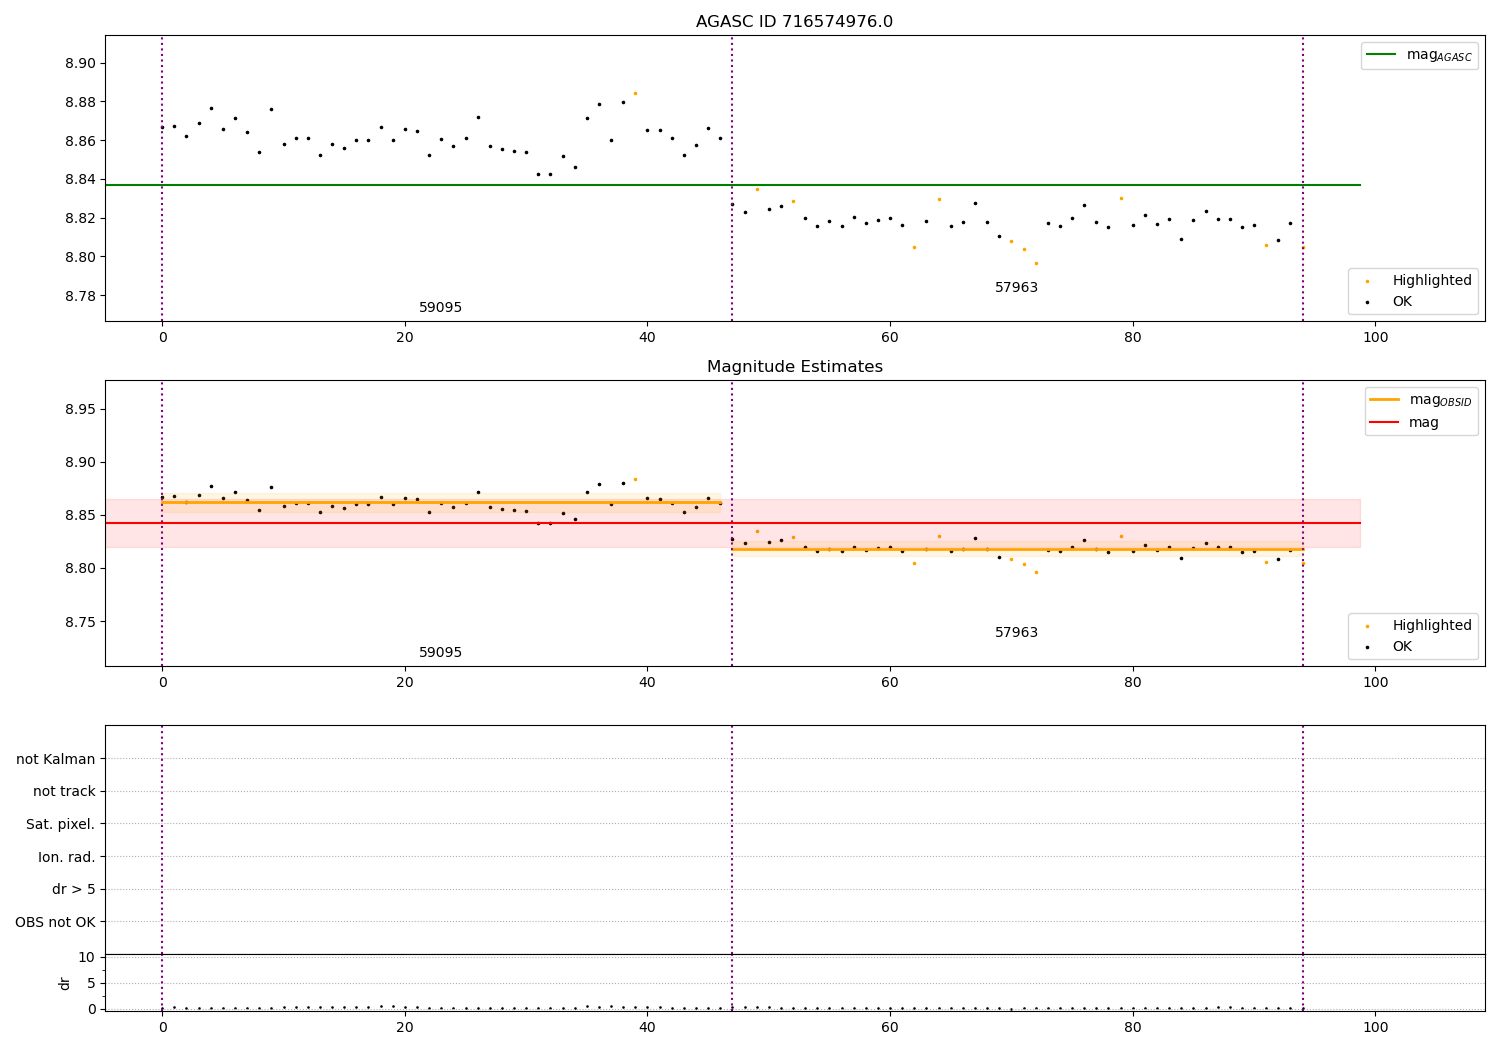Viewport: 1500px width, 1050px height.
Task: Click 'OK' legend entry in the Magnitude Estimates plot
Action: click(x=1390, y=646)
